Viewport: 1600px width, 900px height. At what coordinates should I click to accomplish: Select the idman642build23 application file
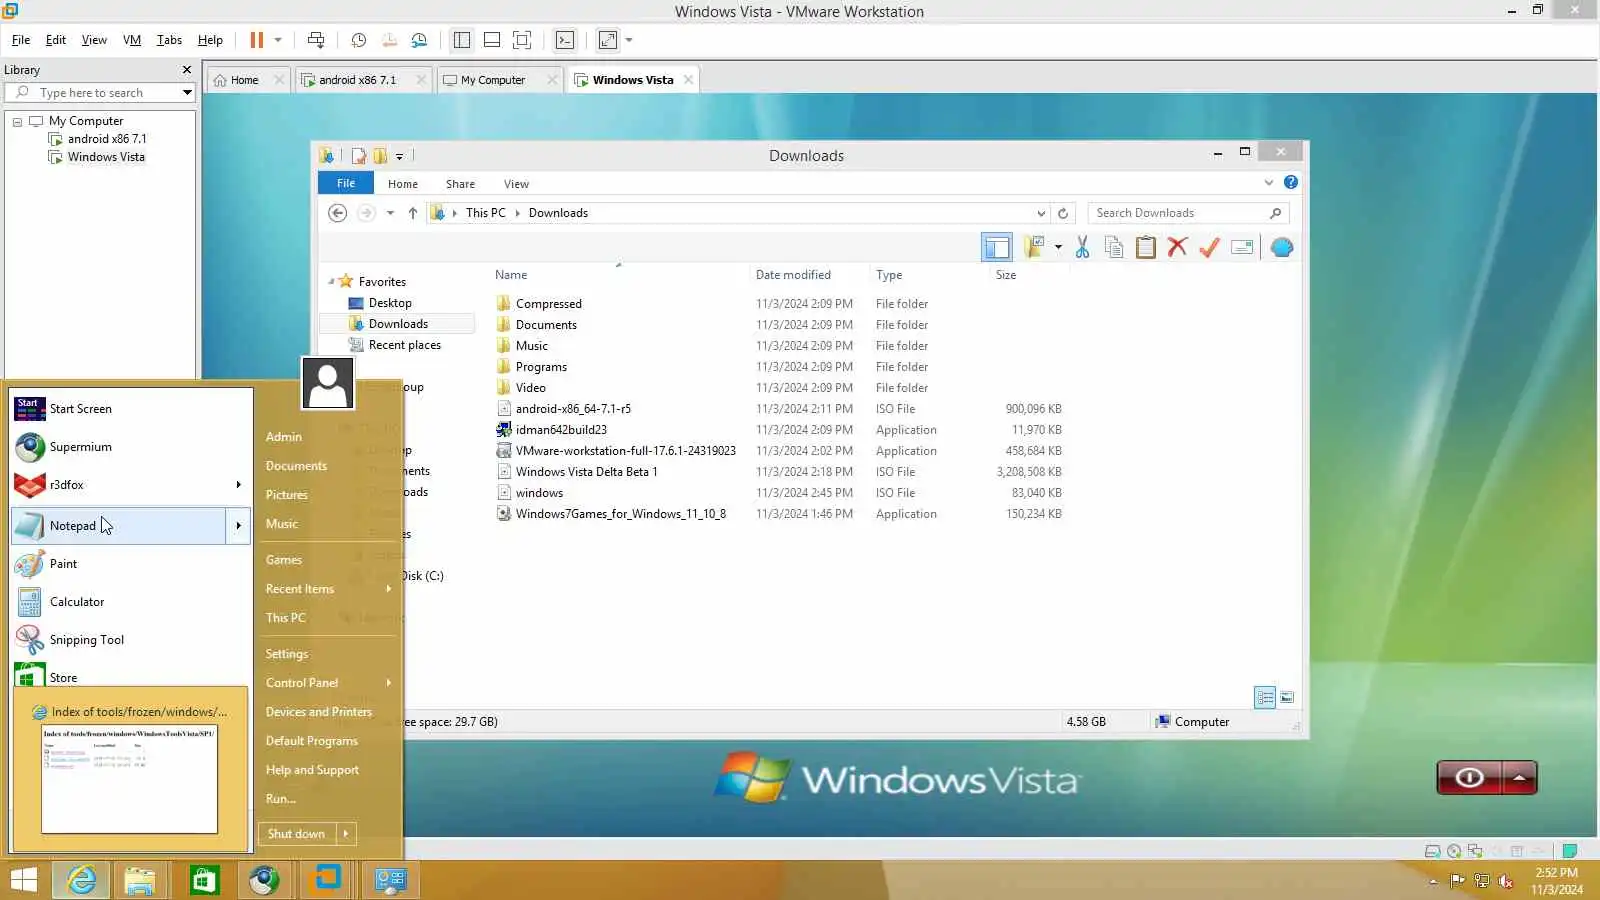pos(561,430)
